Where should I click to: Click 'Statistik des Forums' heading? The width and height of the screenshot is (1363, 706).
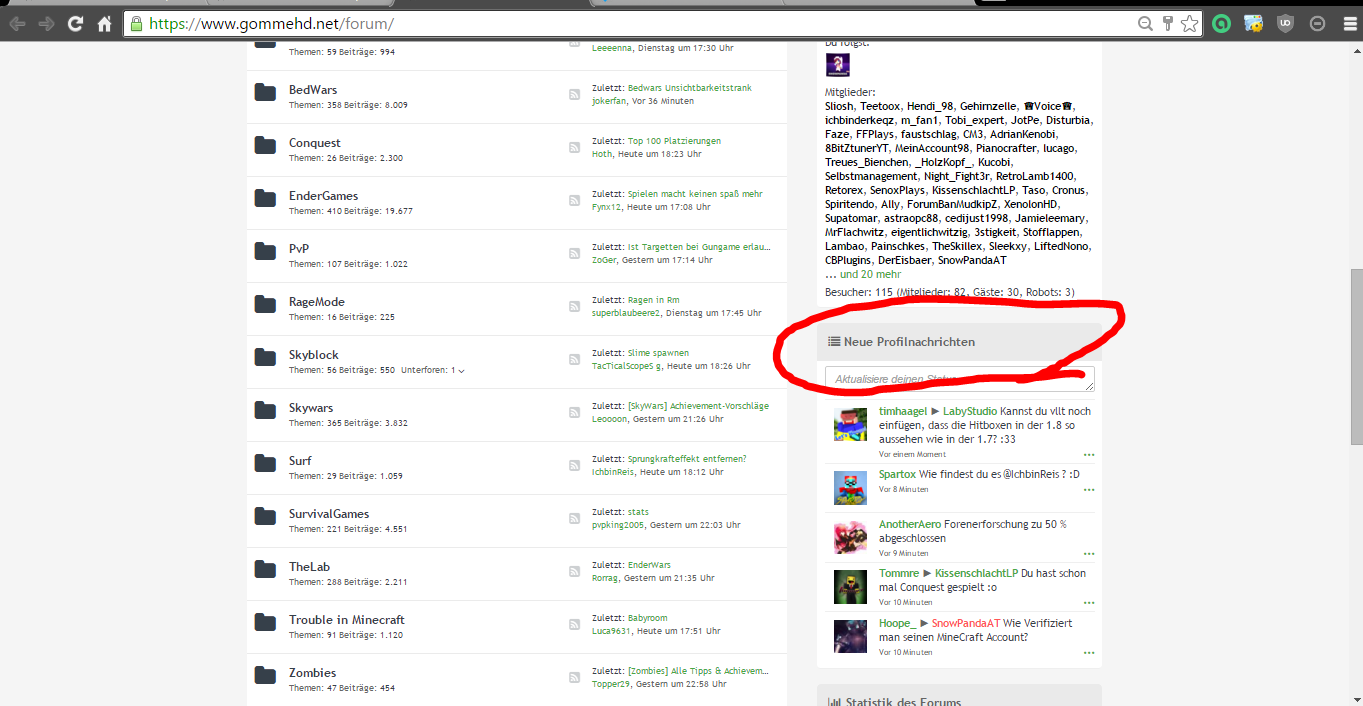pyautogui.click(x=902, y=702)
